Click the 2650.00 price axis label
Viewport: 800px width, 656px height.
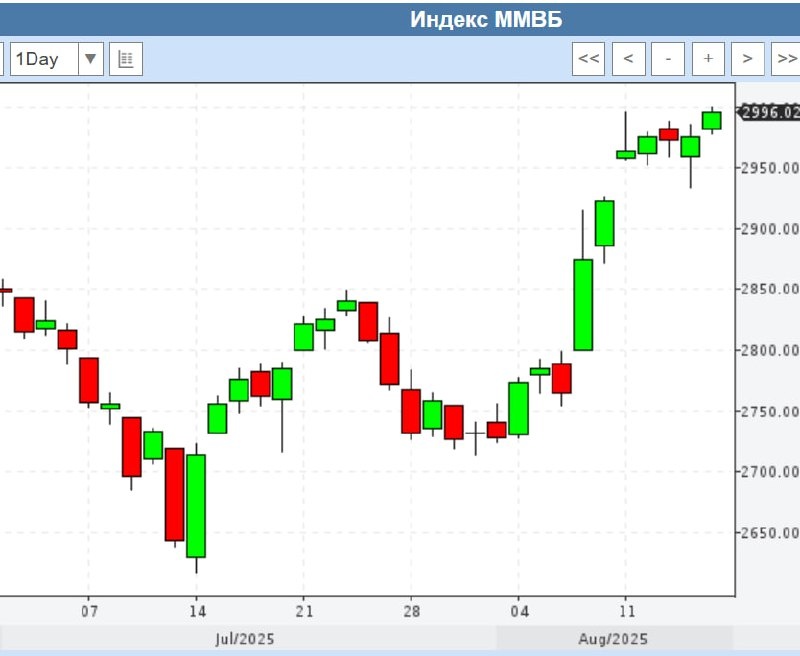coord(770,533)
